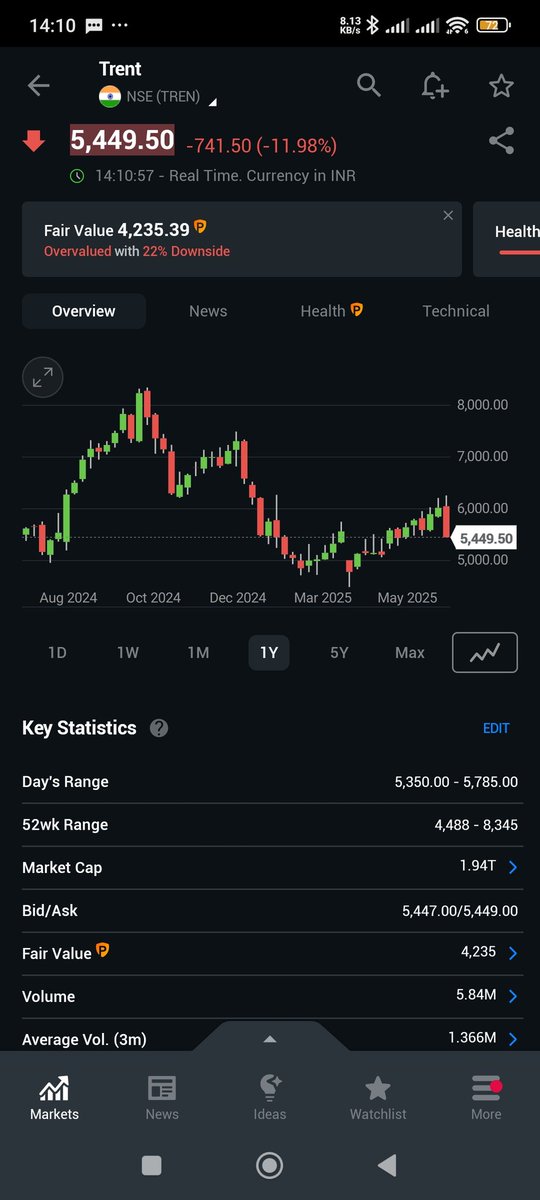Expand Fair Value row chevron
The height and width of the screenshot is (1200, 540).
click(x=513, y=953)
